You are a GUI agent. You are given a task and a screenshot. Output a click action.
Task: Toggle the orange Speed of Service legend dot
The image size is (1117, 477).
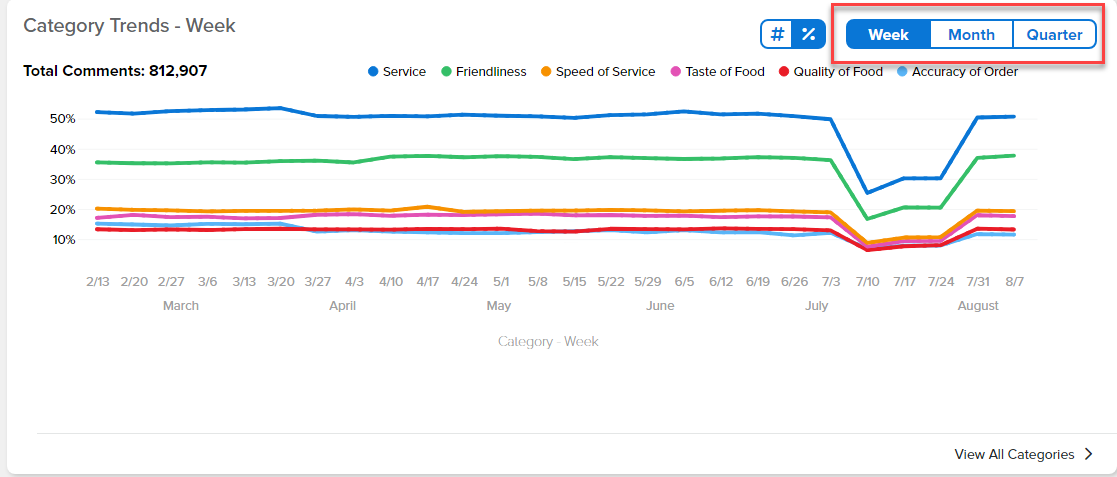pos(546,72)
